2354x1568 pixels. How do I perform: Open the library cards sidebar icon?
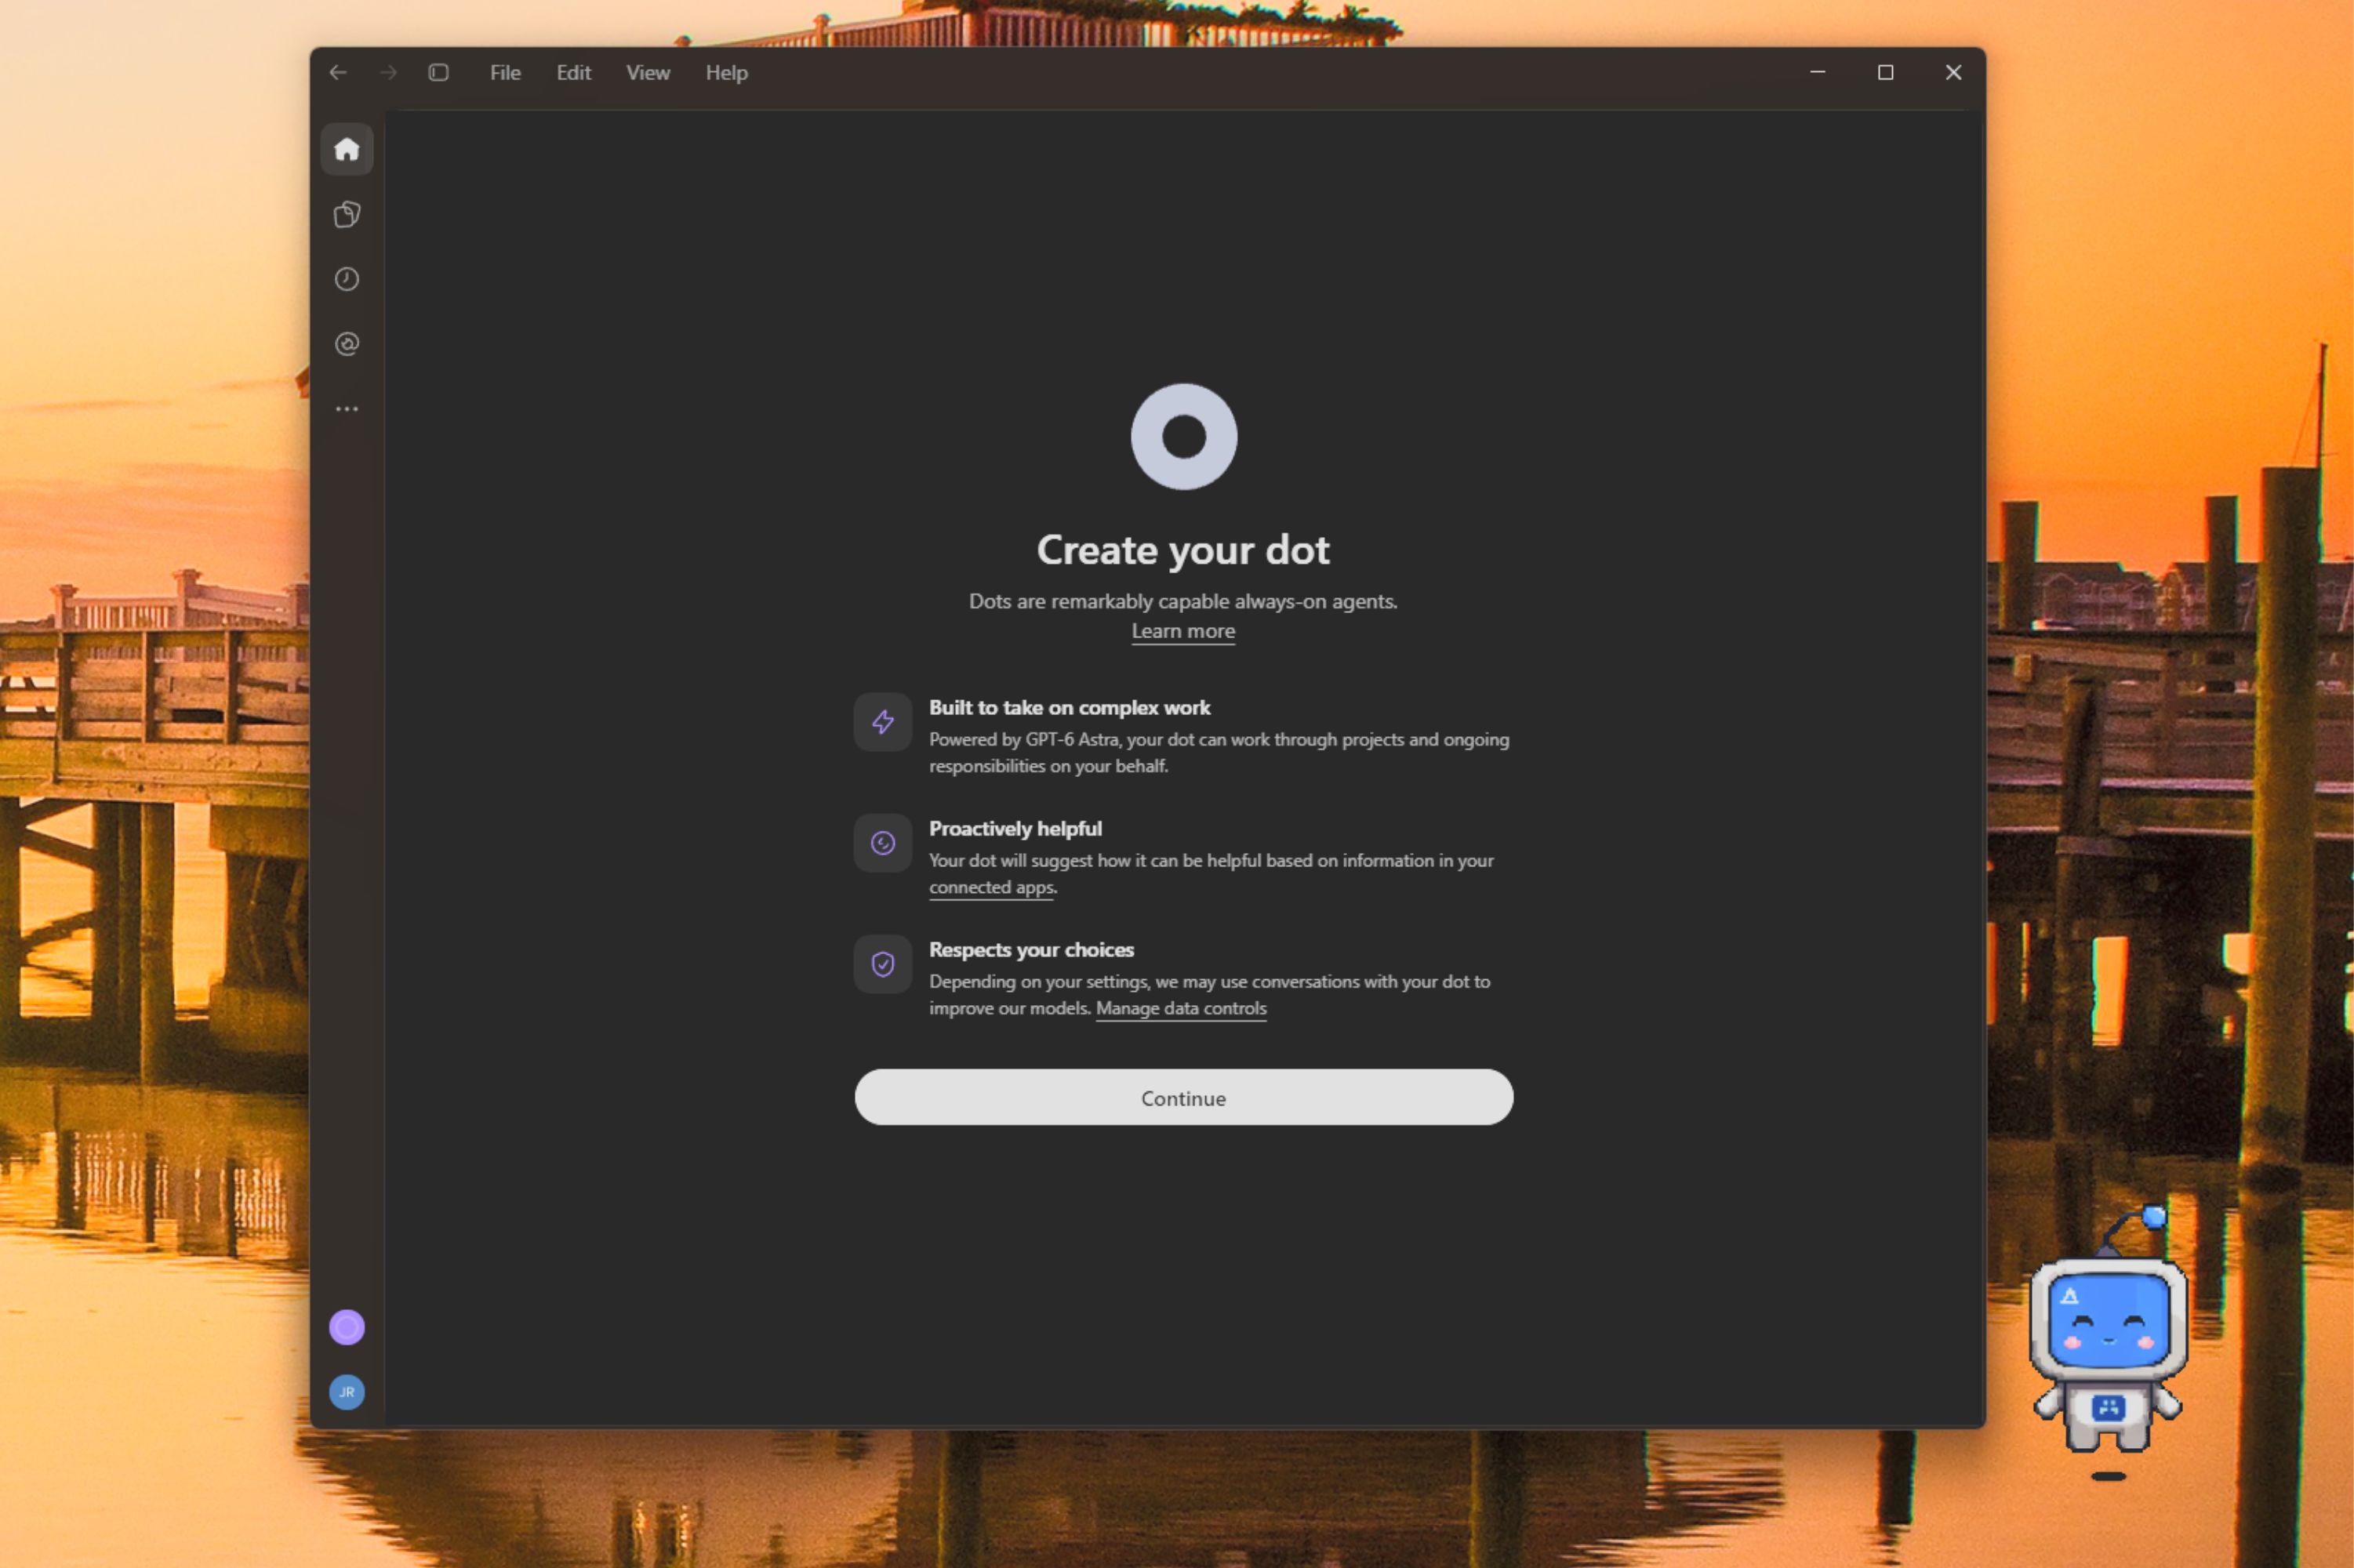coord(347,214)
